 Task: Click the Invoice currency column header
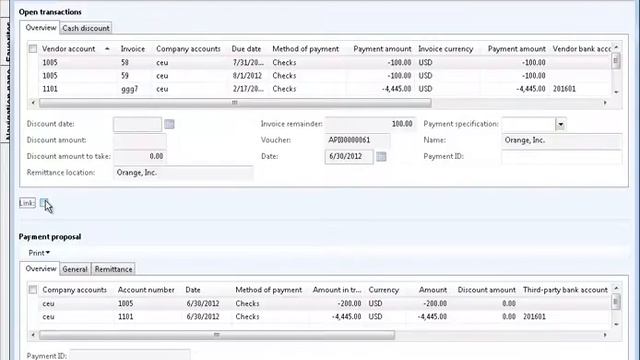pyautogui.click(x=445, y=49)
